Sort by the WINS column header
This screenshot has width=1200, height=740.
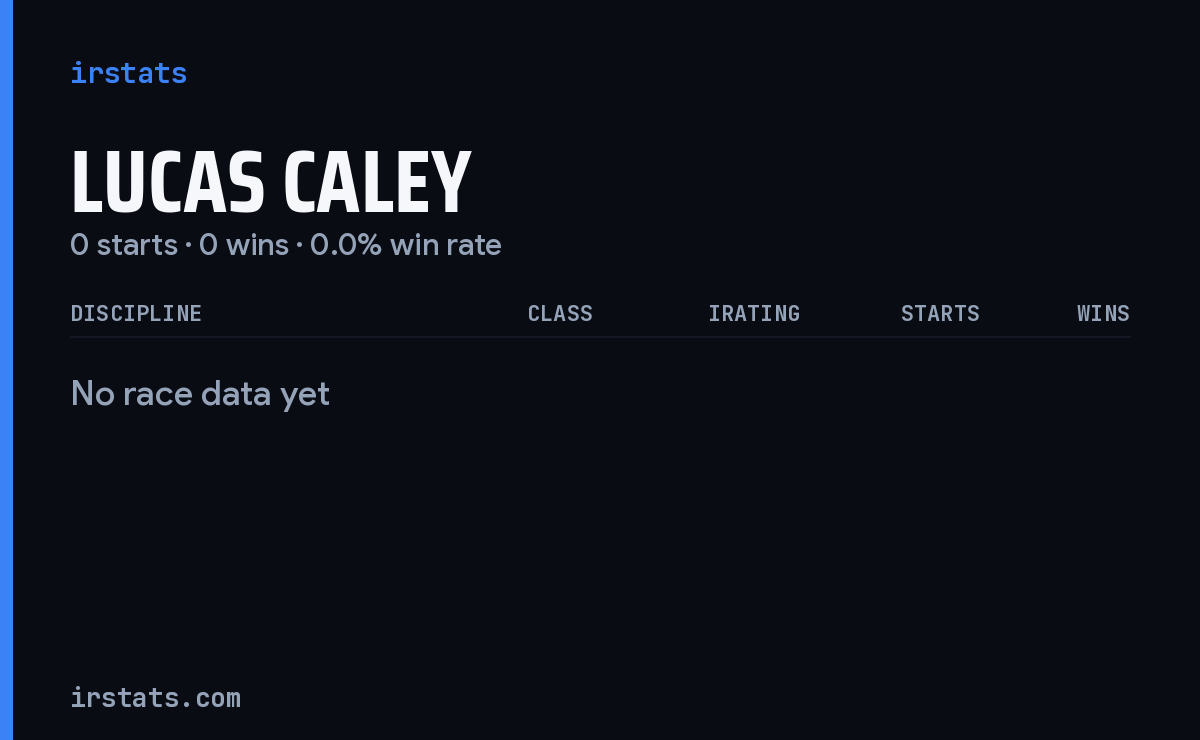[1103, 313]
